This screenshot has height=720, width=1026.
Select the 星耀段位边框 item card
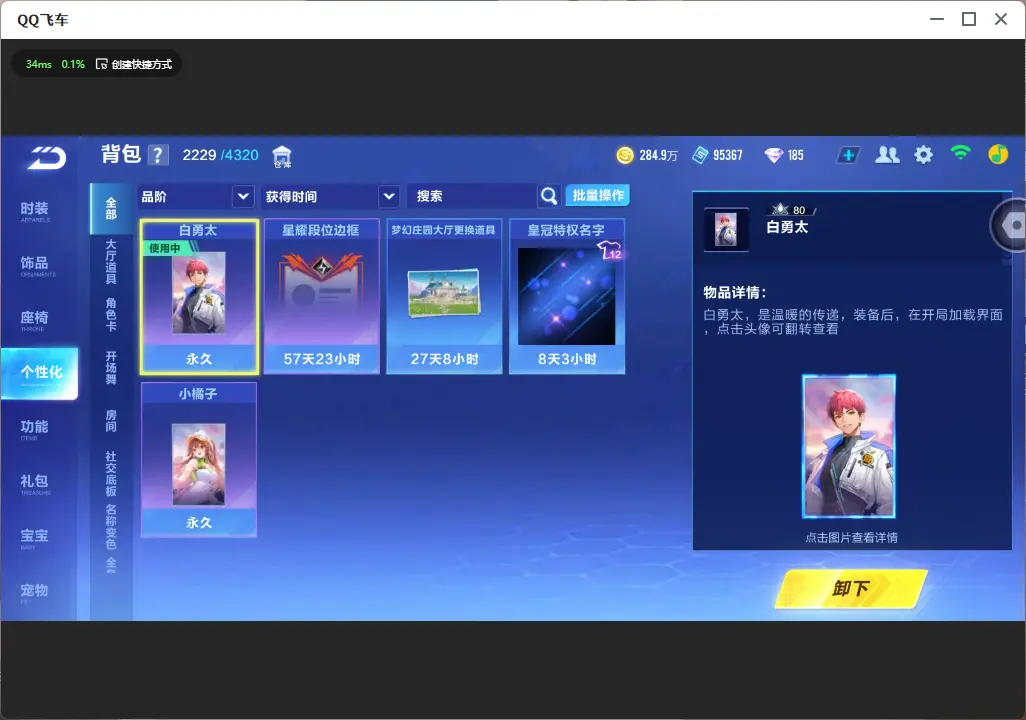[321, 297]
